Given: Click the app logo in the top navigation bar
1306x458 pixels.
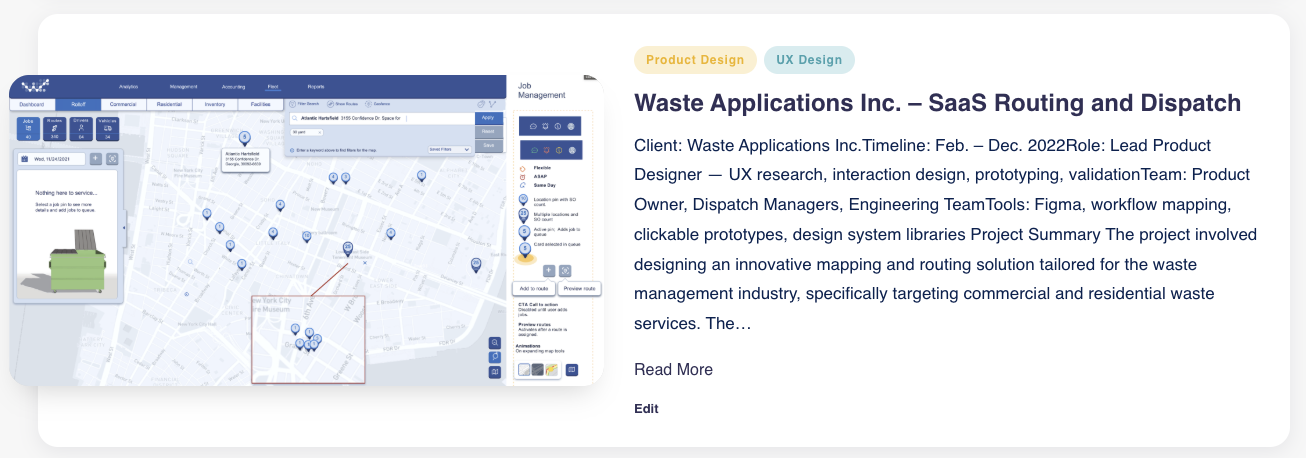Looking at the screenshot, I should [36, 86].
